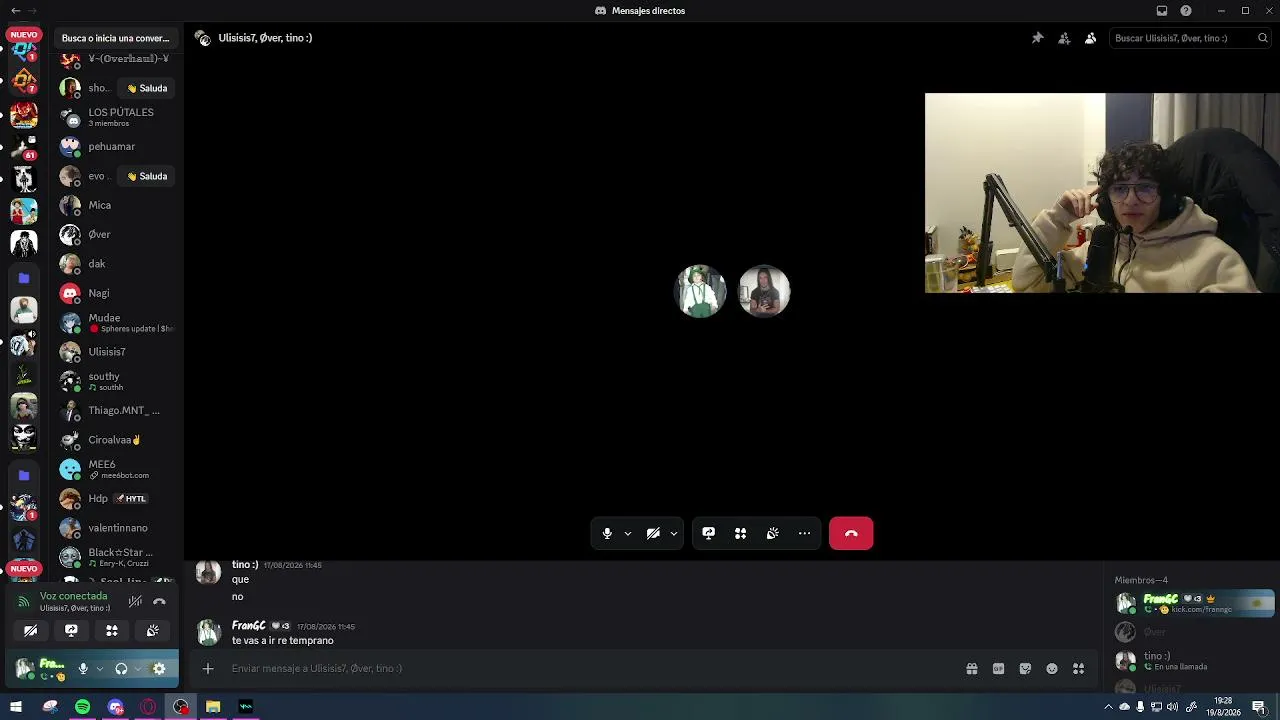Open the Windows Start menu
The image size is (1280, 720).
click(15, 707)
